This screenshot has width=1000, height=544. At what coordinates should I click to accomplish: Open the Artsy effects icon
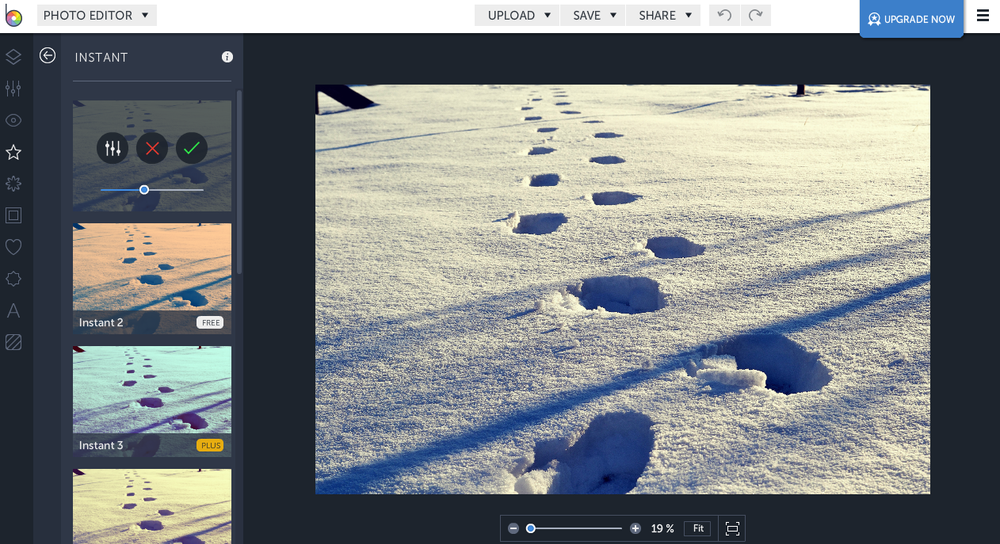[x=13, y=184]
